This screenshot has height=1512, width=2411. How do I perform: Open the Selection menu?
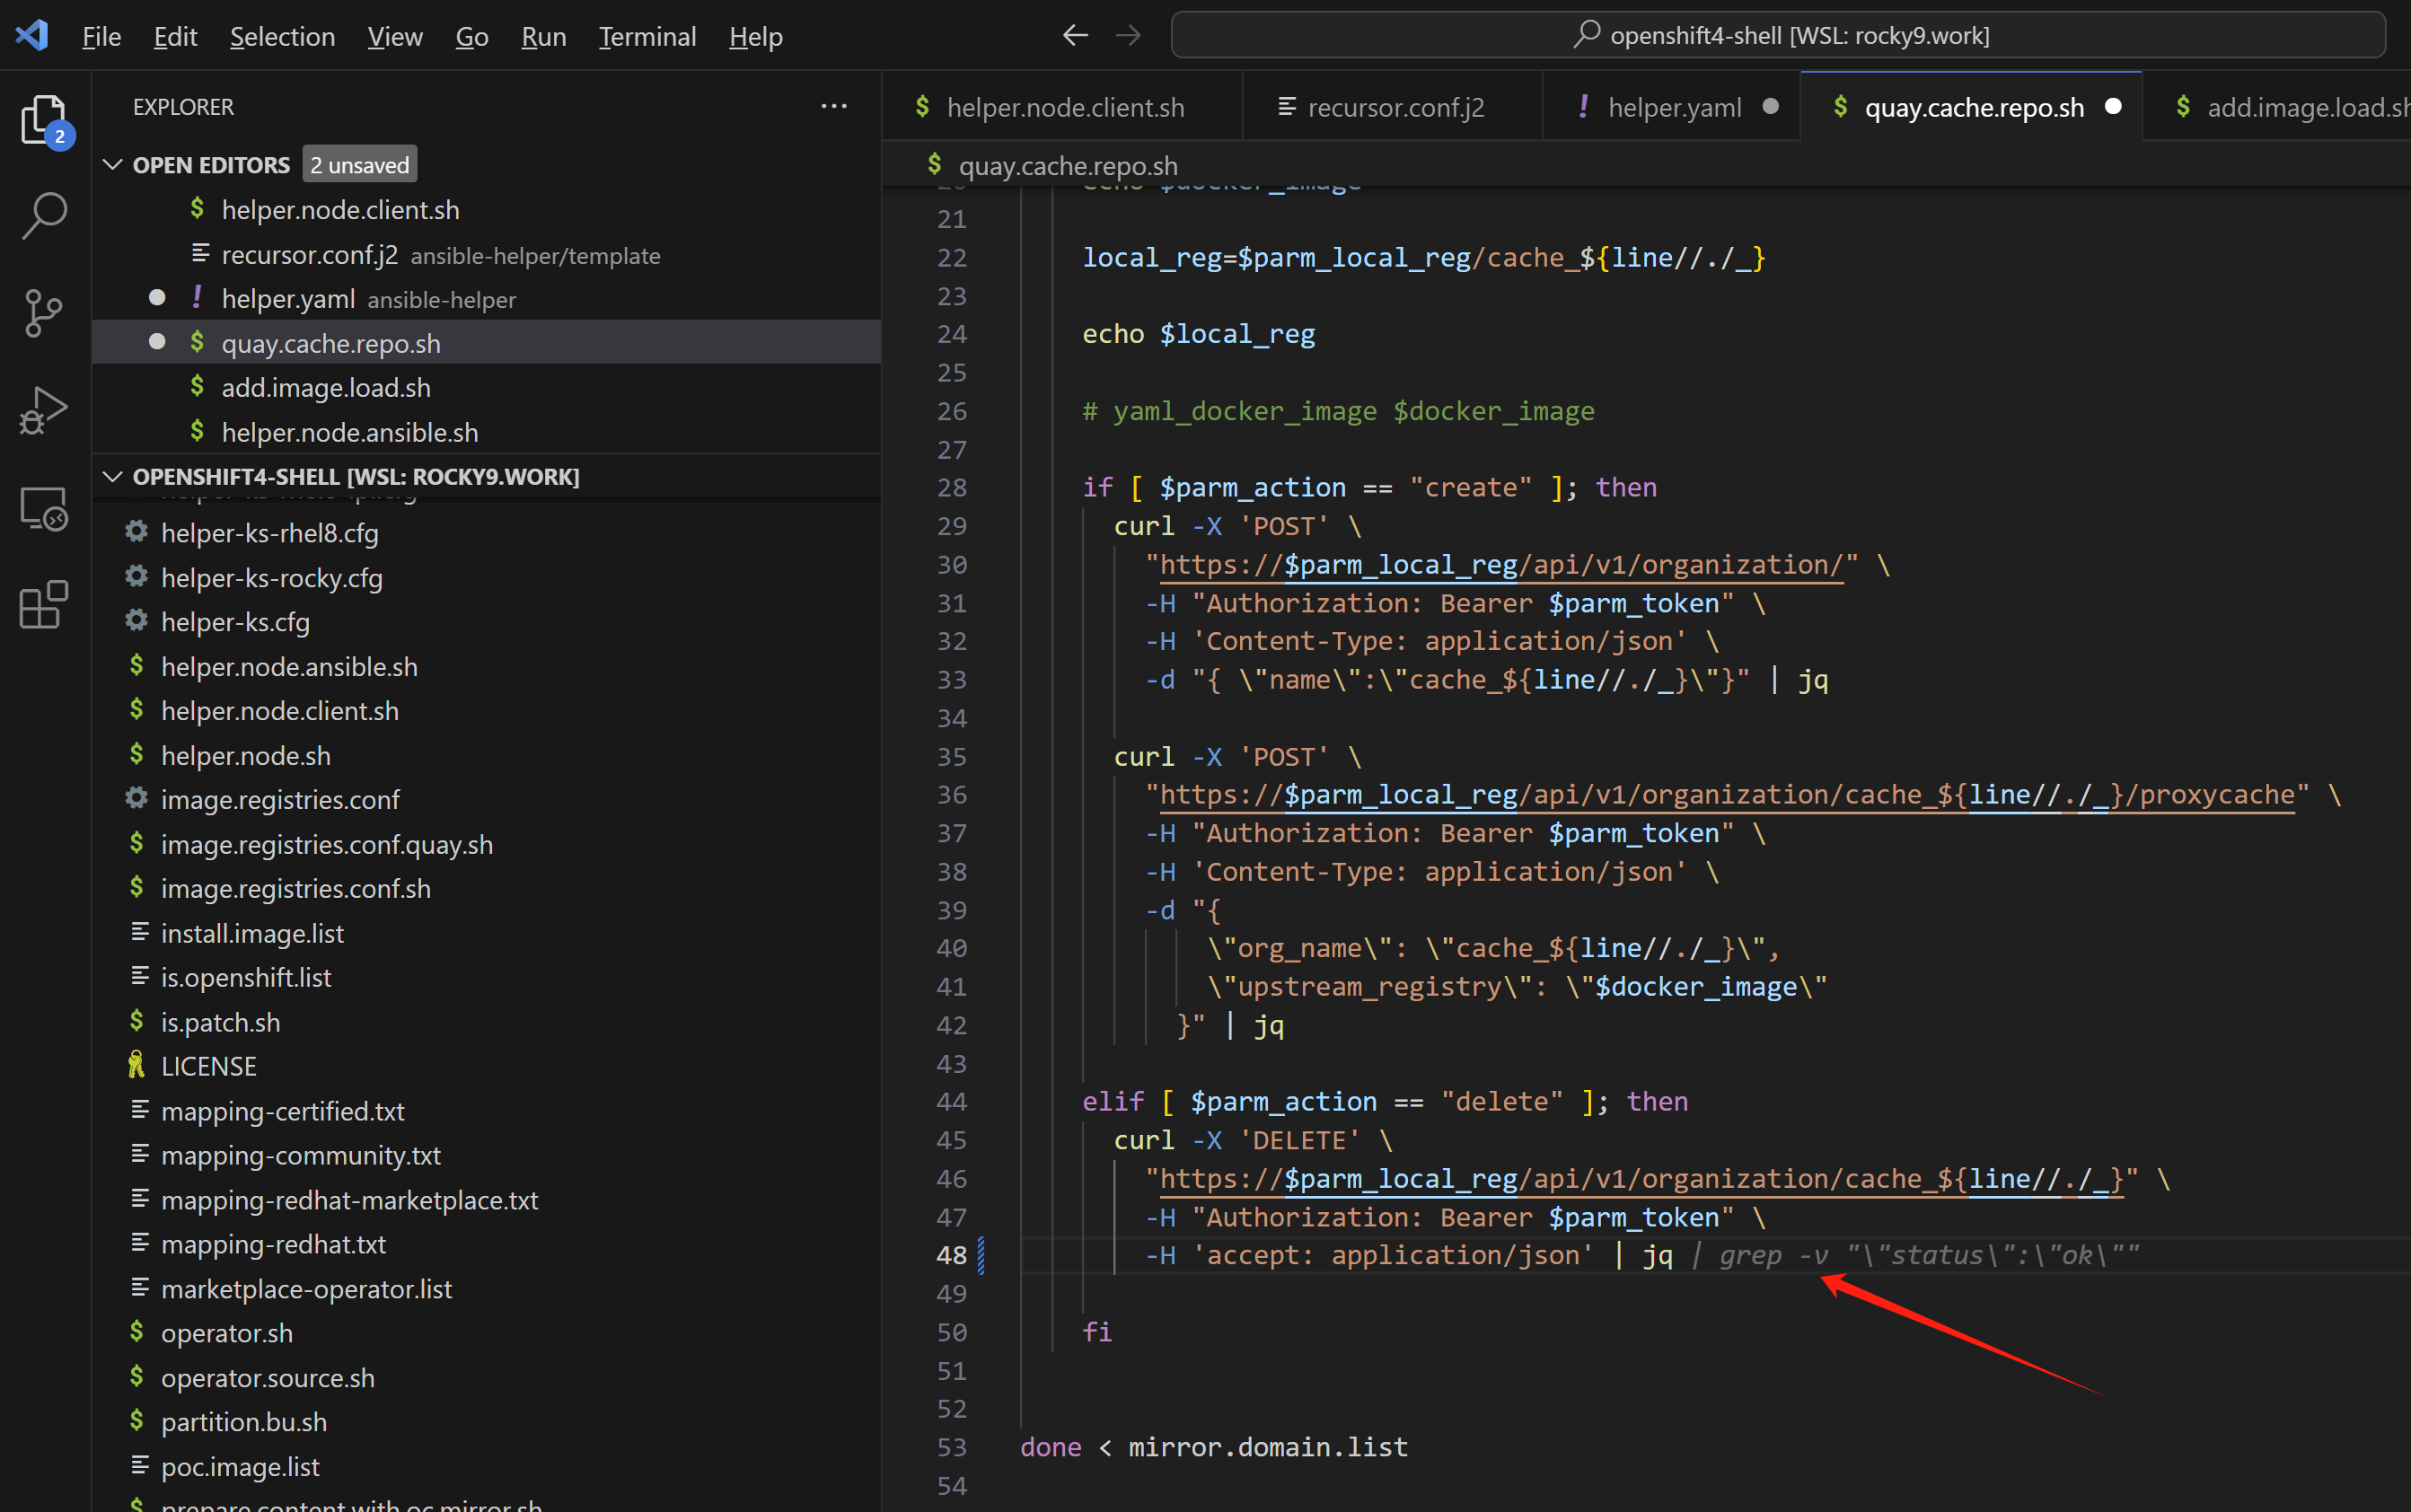(282, 37)
